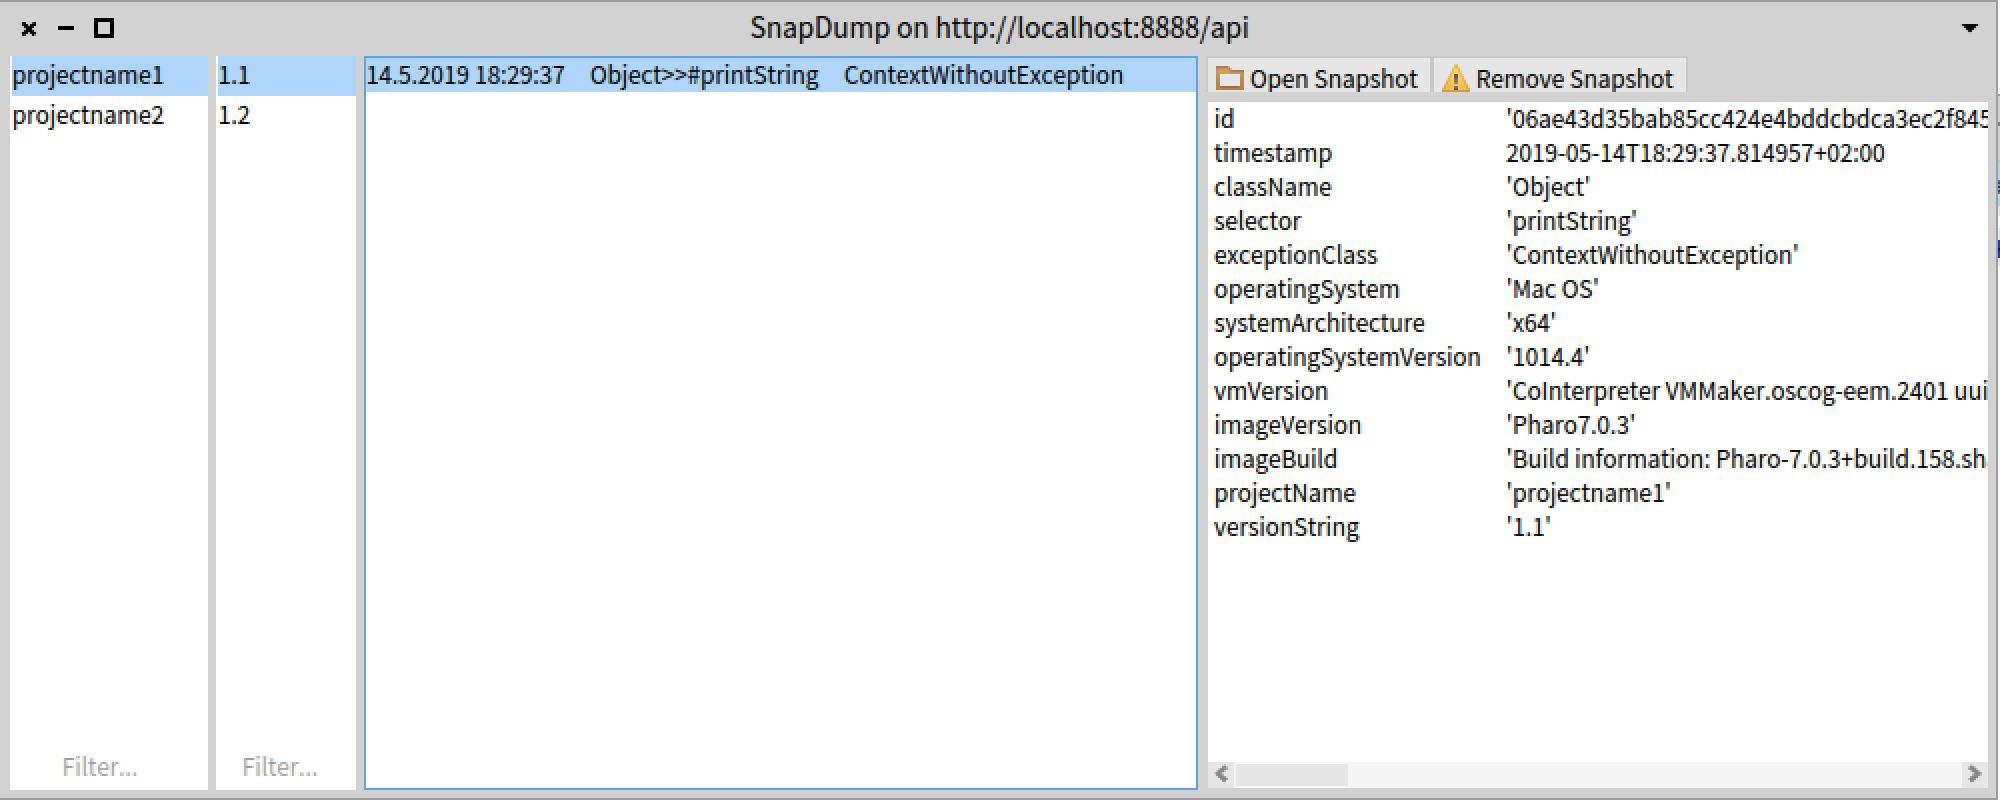Click the window title SnapDump on http://localhost:8888/api
Screen dimensions: 2000x800
click(999, 28)
